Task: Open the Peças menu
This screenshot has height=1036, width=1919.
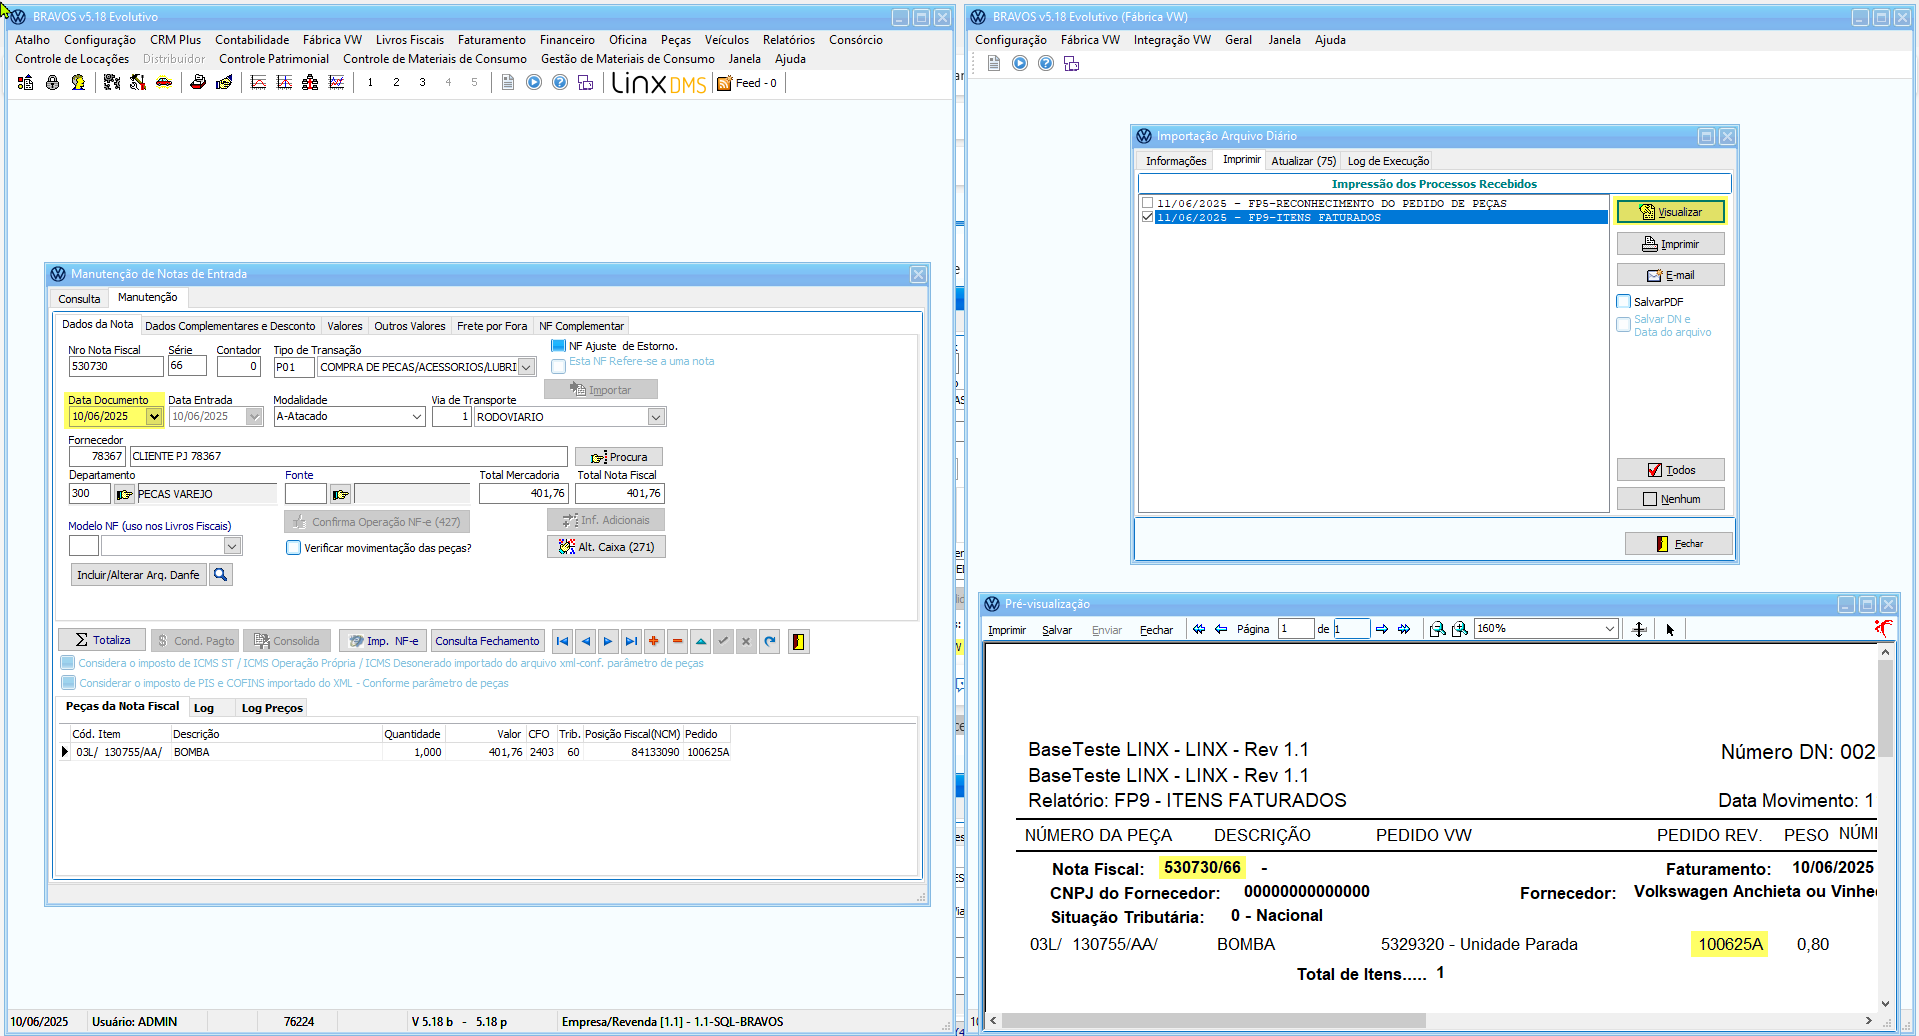Action: click(675, 40)
